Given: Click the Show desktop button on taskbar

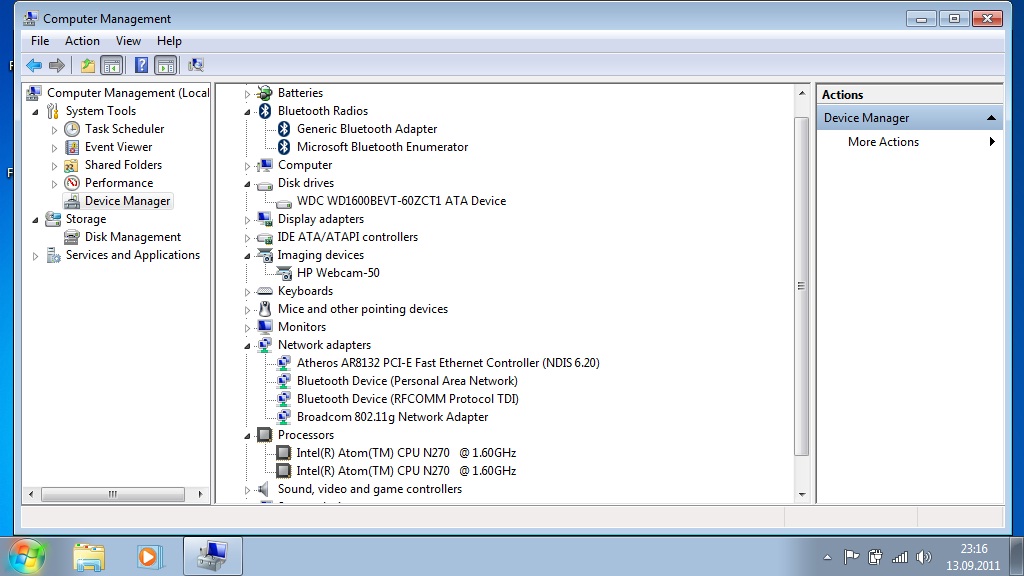Looking at the screenshot, I should coord(1017,556).
